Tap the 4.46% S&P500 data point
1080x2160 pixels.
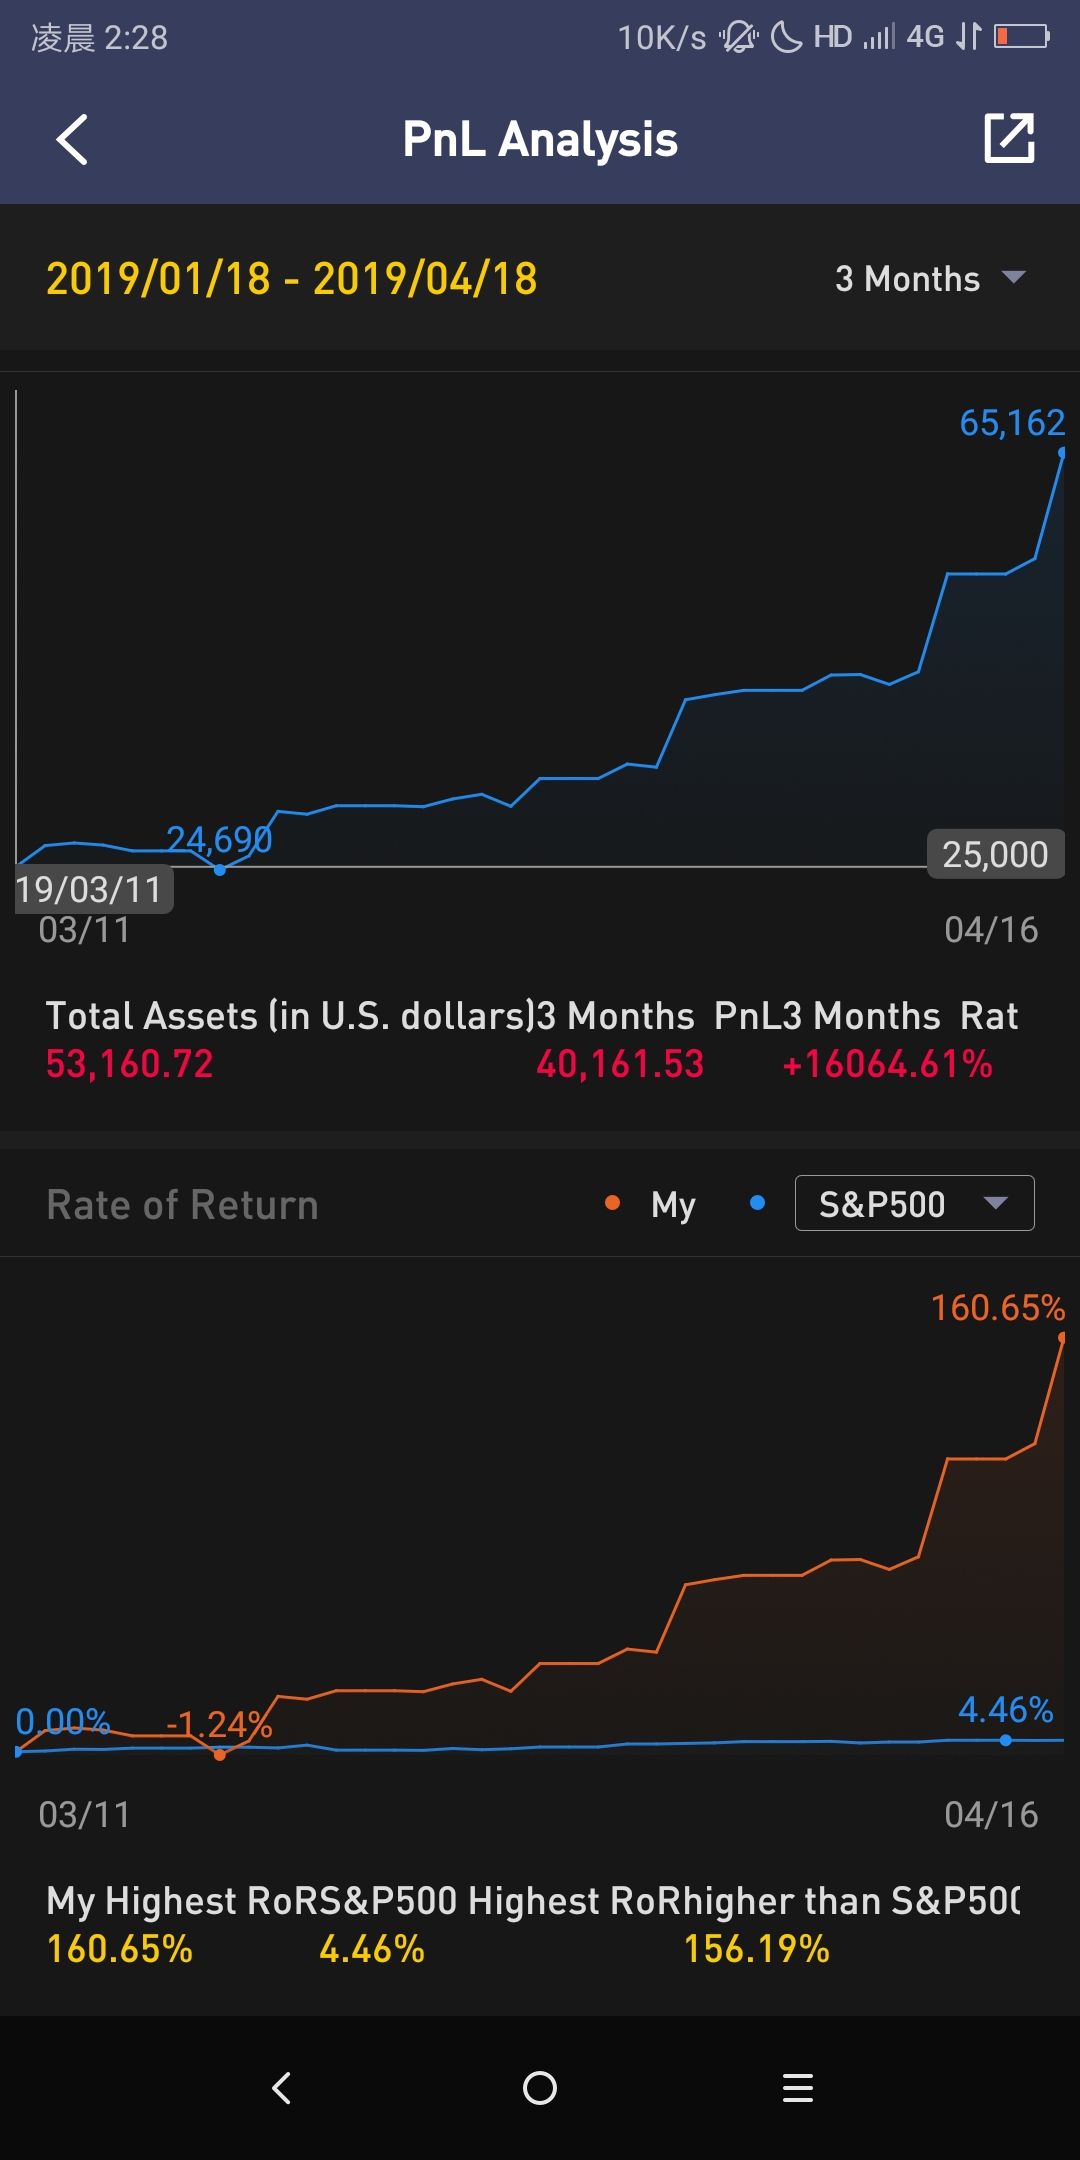[x=1006, y=1740]
